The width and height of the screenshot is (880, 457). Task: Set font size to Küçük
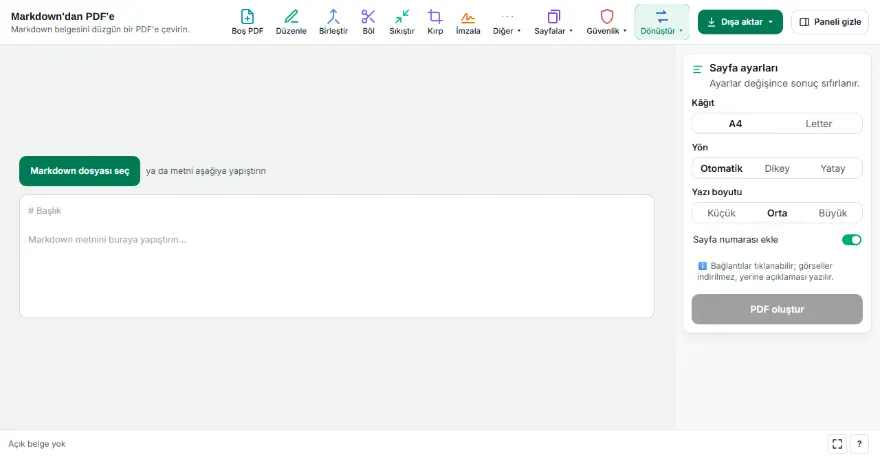(x=721, y=213)
